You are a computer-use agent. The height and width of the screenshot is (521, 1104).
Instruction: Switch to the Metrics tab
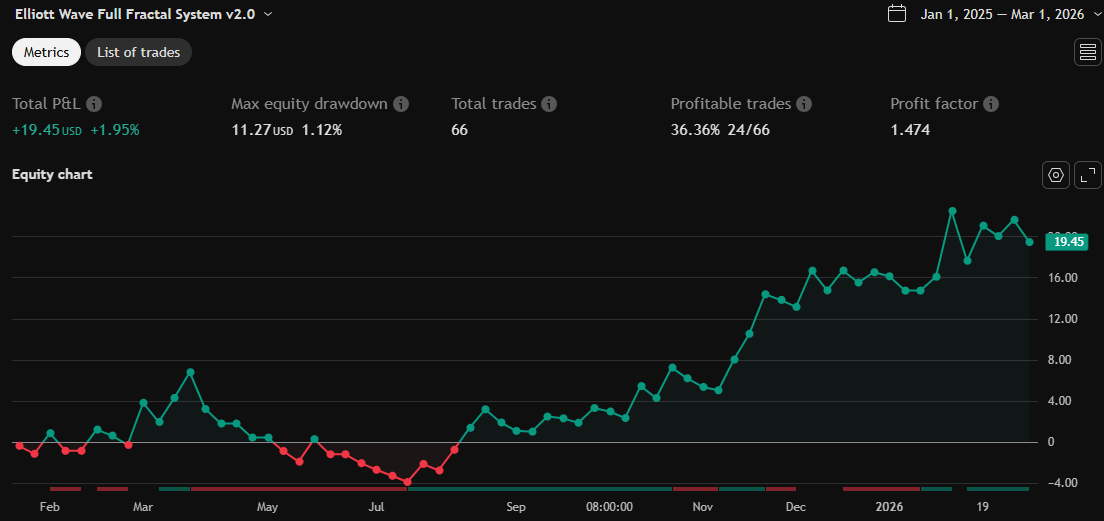click(x=47, y=52)
